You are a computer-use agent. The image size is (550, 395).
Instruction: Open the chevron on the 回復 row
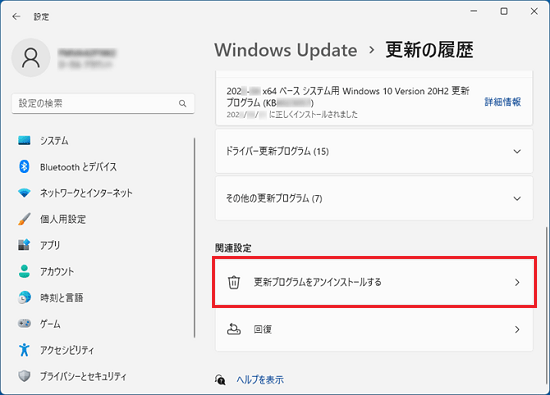(x=517, y=329)
